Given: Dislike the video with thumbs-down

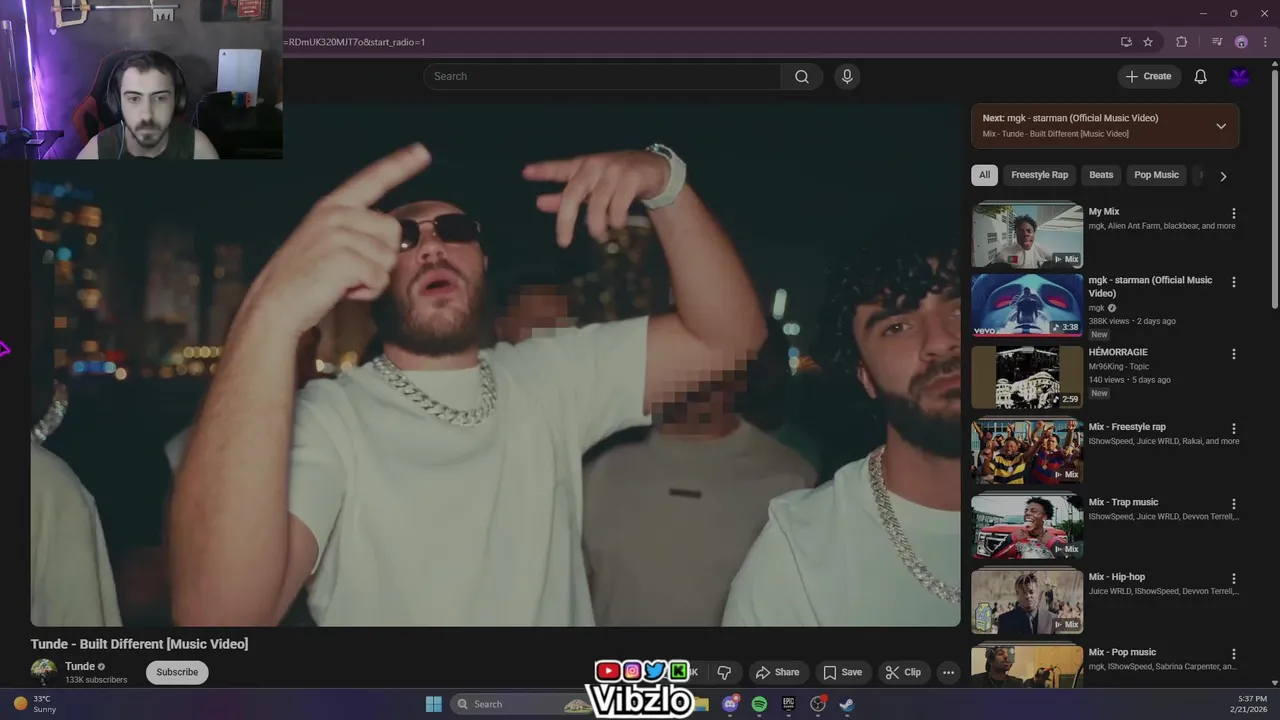Looking at the screenshot, I should point(724,672).
